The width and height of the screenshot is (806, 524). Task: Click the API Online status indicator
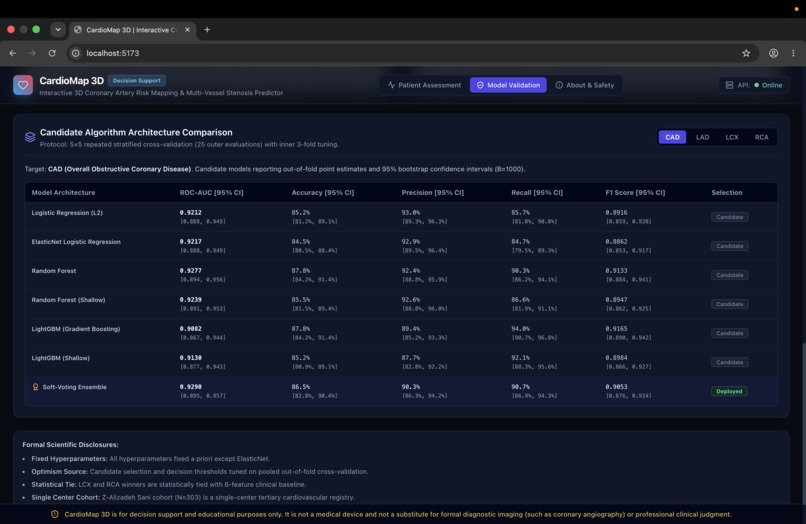pos(754,85)
